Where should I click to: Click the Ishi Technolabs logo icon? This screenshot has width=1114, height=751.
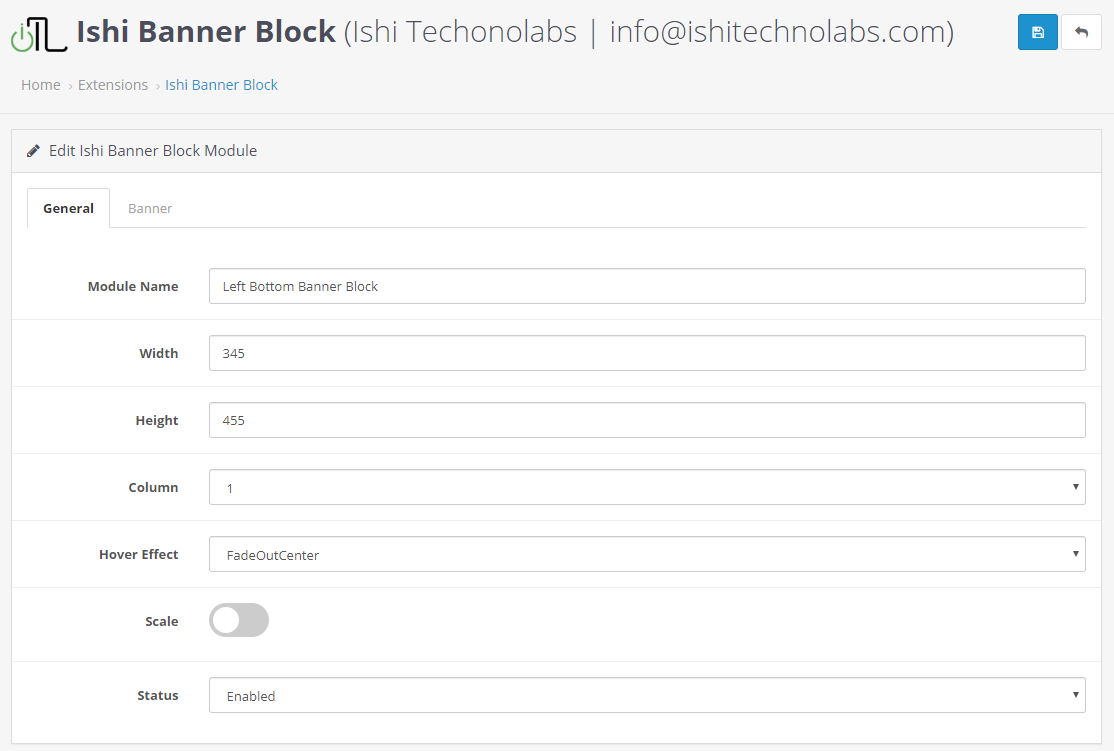tap(39, 34)
